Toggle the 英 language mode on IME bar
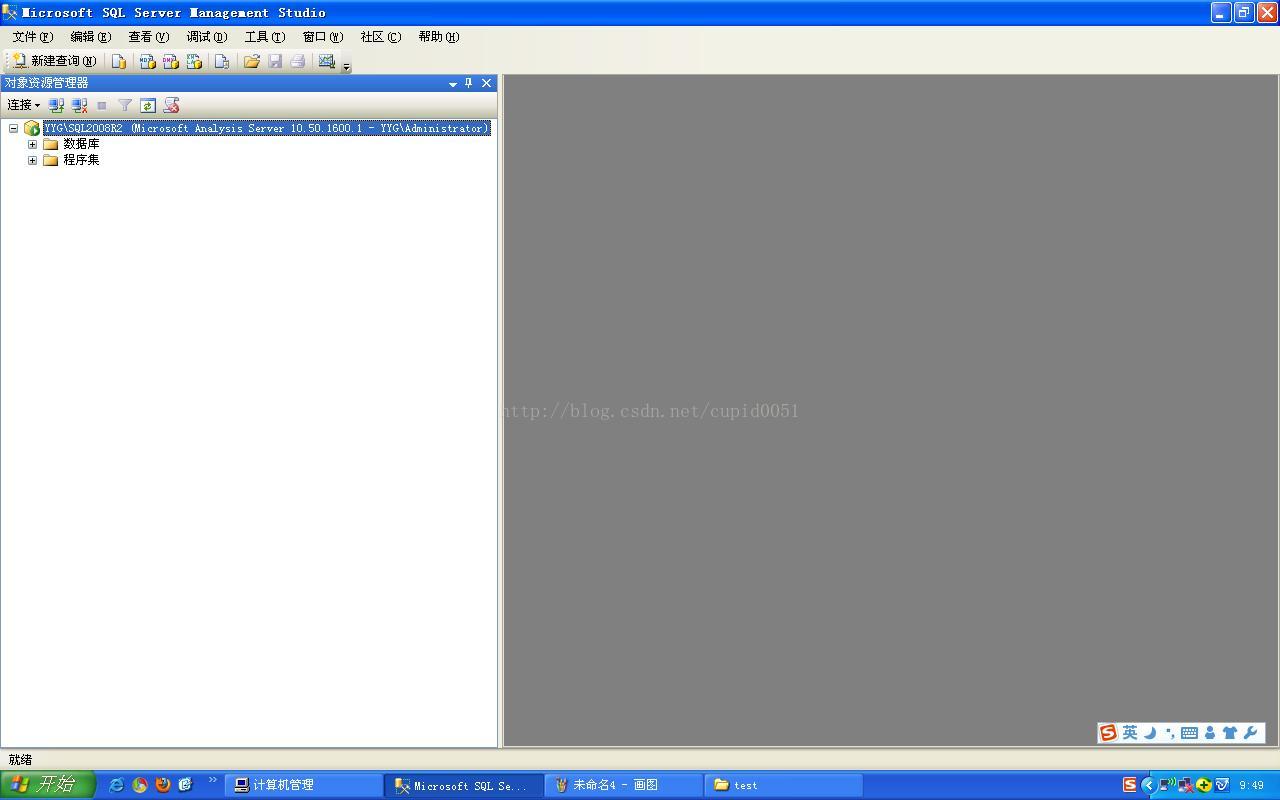The height and width of the screenshot is (800, 1280). pos(1130,733)
